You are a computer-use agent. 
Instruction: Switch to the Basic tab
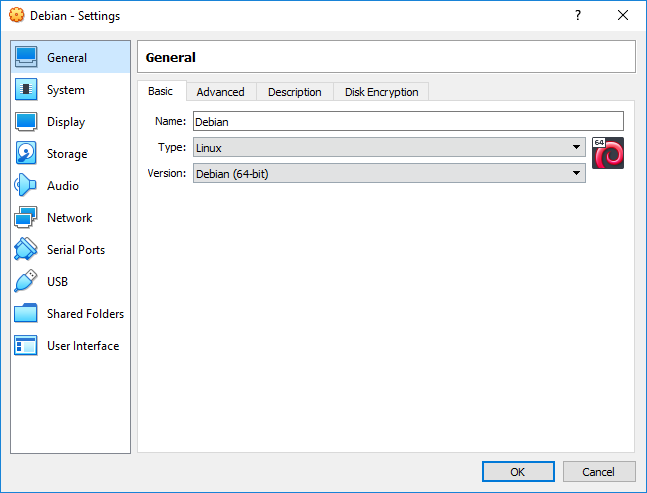coord(161,91)
